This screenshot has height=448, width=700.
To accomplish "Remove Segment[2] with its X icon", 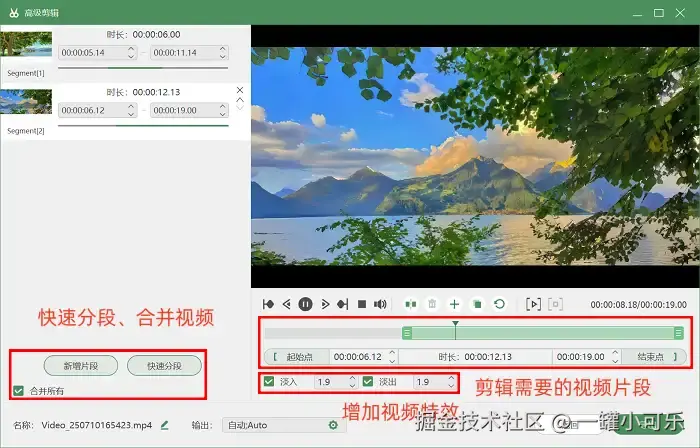I will (240, 90).
